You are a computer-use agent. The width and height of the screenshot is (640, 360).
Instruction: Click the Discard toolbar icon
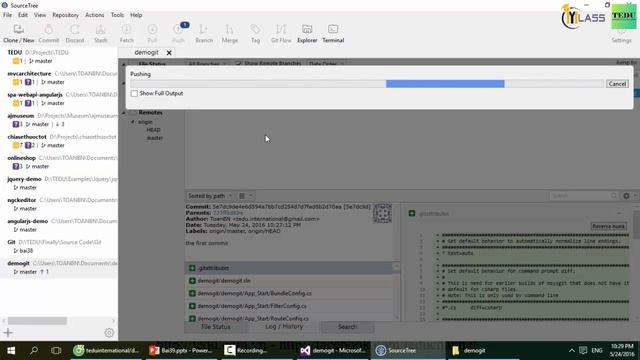(x=75, y=33)
